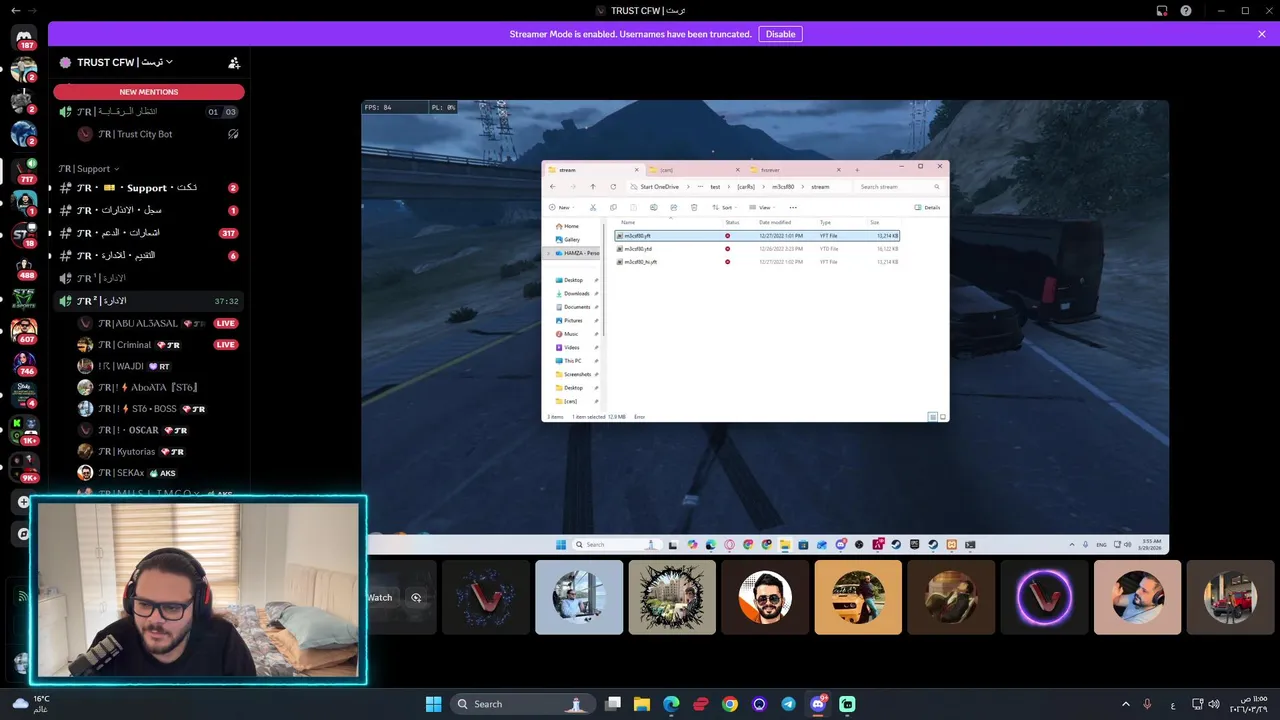1280x720 pixels.
Task: Open Windows Start menu on the taskbar
Action: [x=434, y=704]
